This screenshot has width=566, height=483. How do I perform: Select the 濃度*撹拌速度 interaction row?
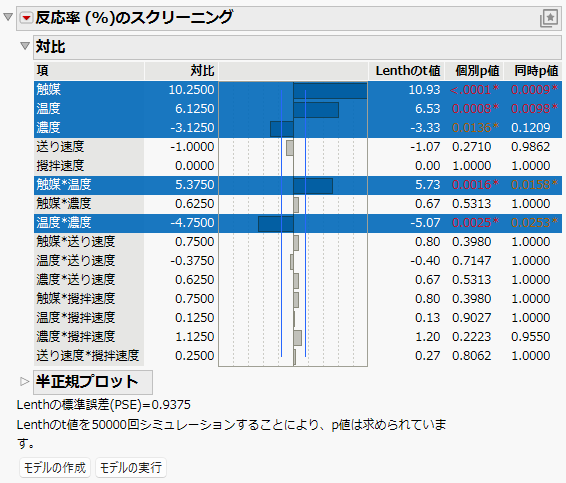click(x=298, y=337)
